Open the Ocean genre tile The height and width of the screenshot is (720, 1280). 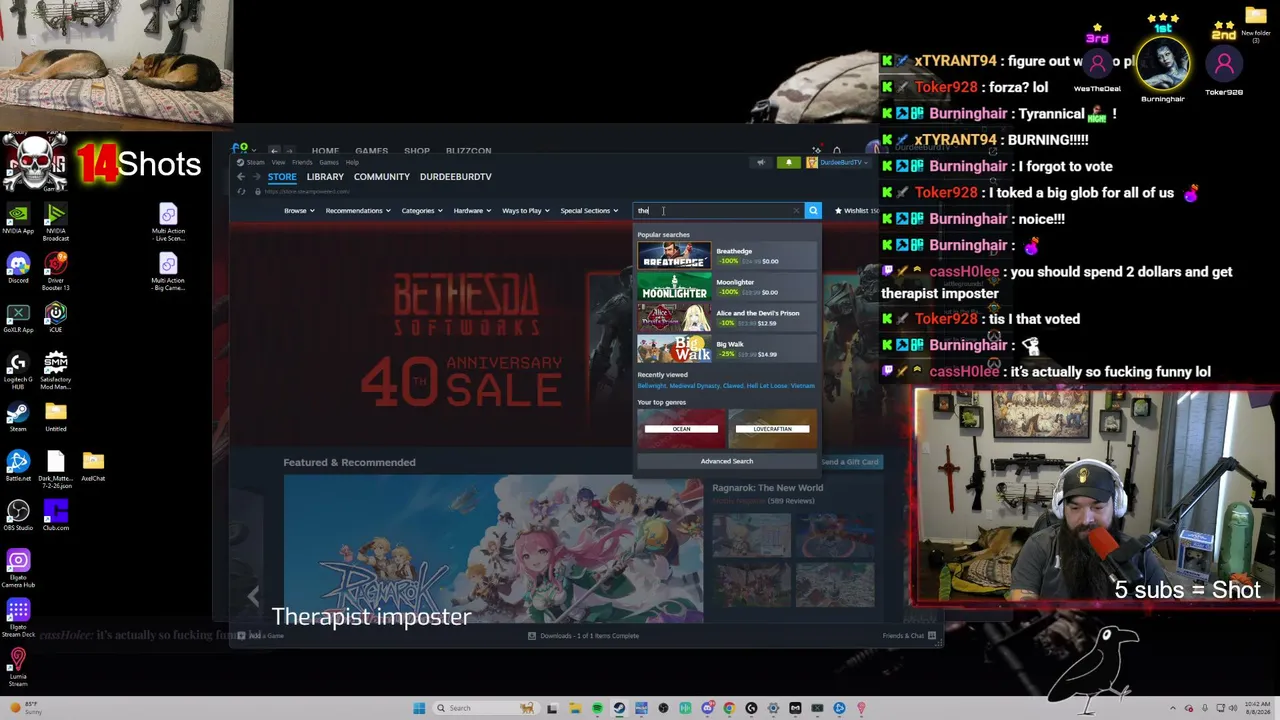[x=681, y=428]
